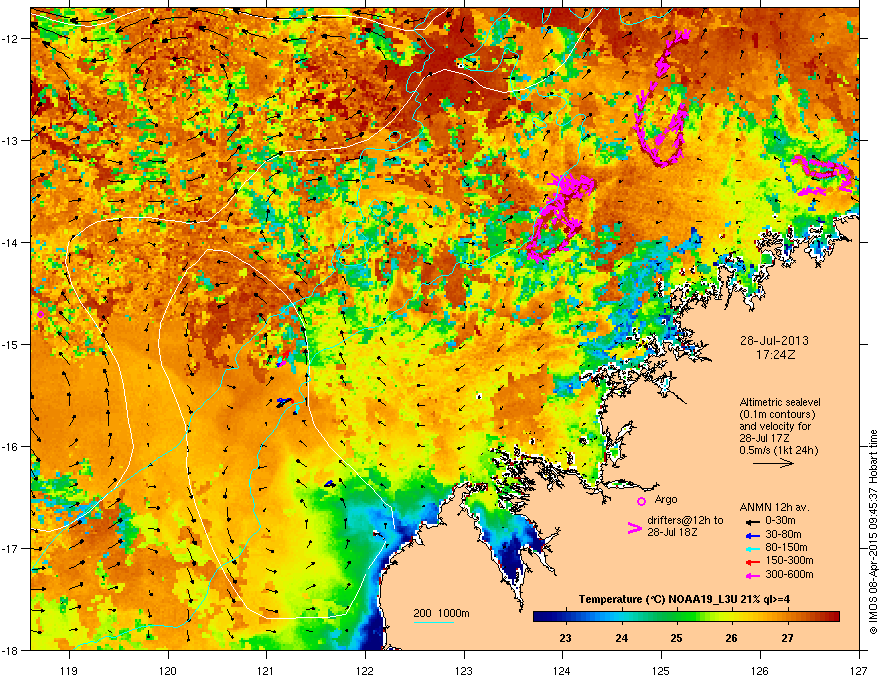The height and width of the screenshot is (680, 880).
Task: Click the '126' longitude axis label
Action: click(x=760, y=670)
